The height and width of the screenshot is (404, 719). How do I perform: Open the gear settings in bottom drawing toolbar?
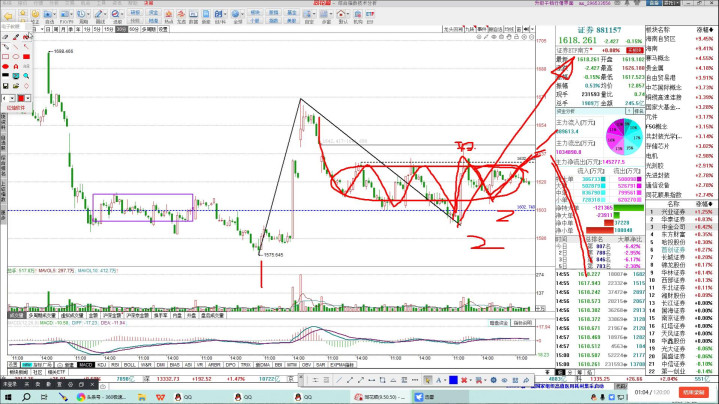(493, 380)
